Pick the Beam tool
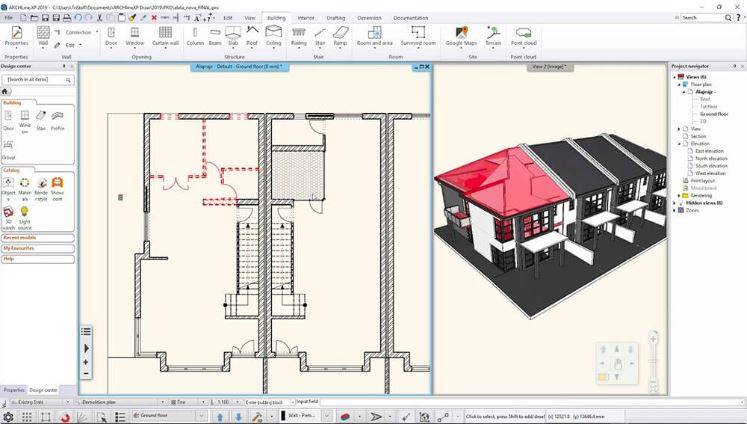Image resolution: width=747 pixels, height=424 pixels. [x=215, y=36]
